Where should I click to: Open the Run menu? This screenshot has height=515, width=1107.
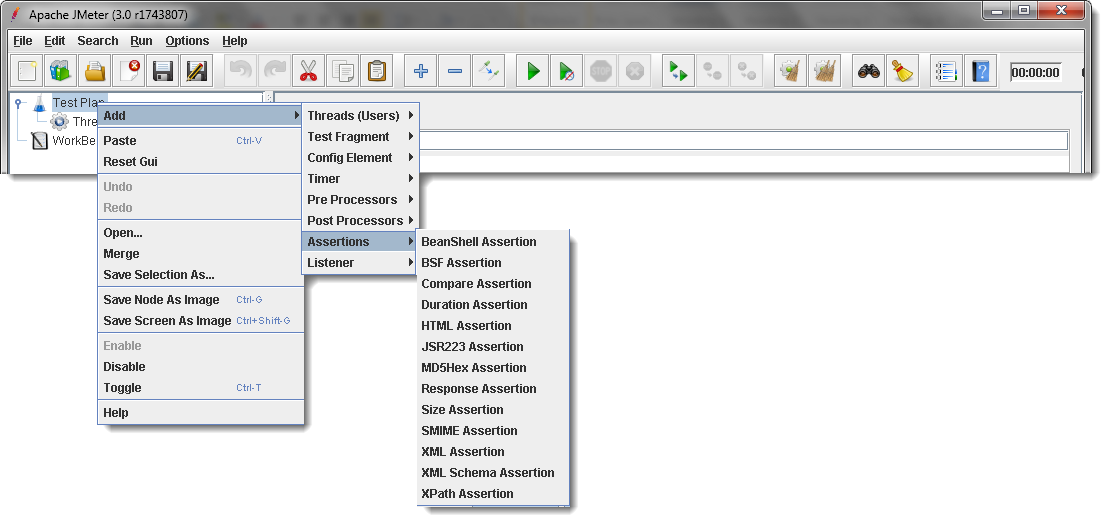pyautogui.click(x=143, y=41)
